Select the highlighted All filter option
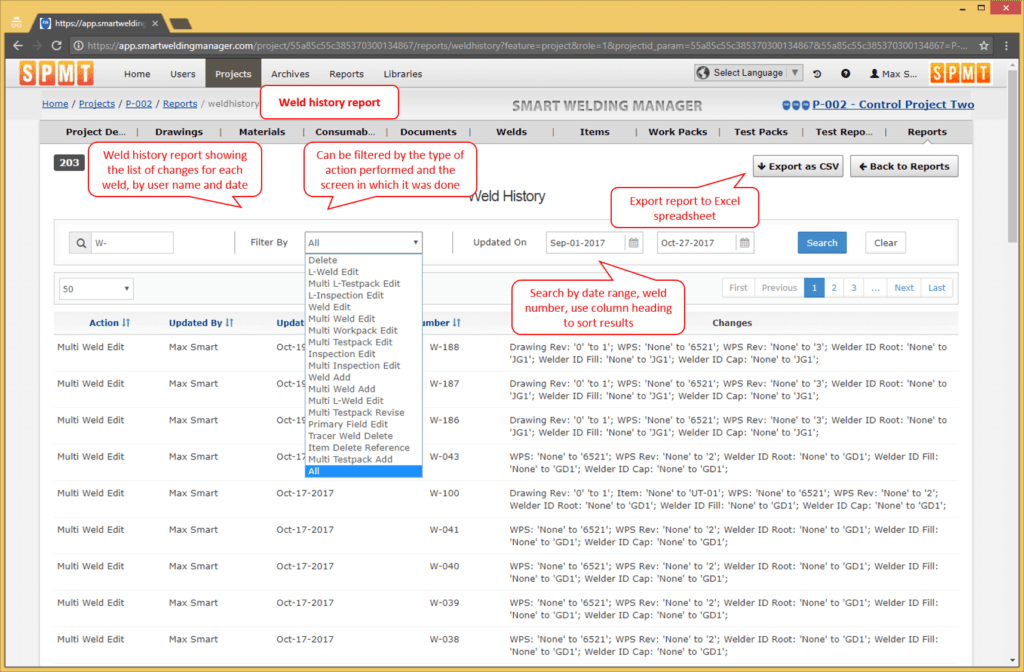Image resolution: width=1024 pixels, height=672 pixels. (363, 471)
